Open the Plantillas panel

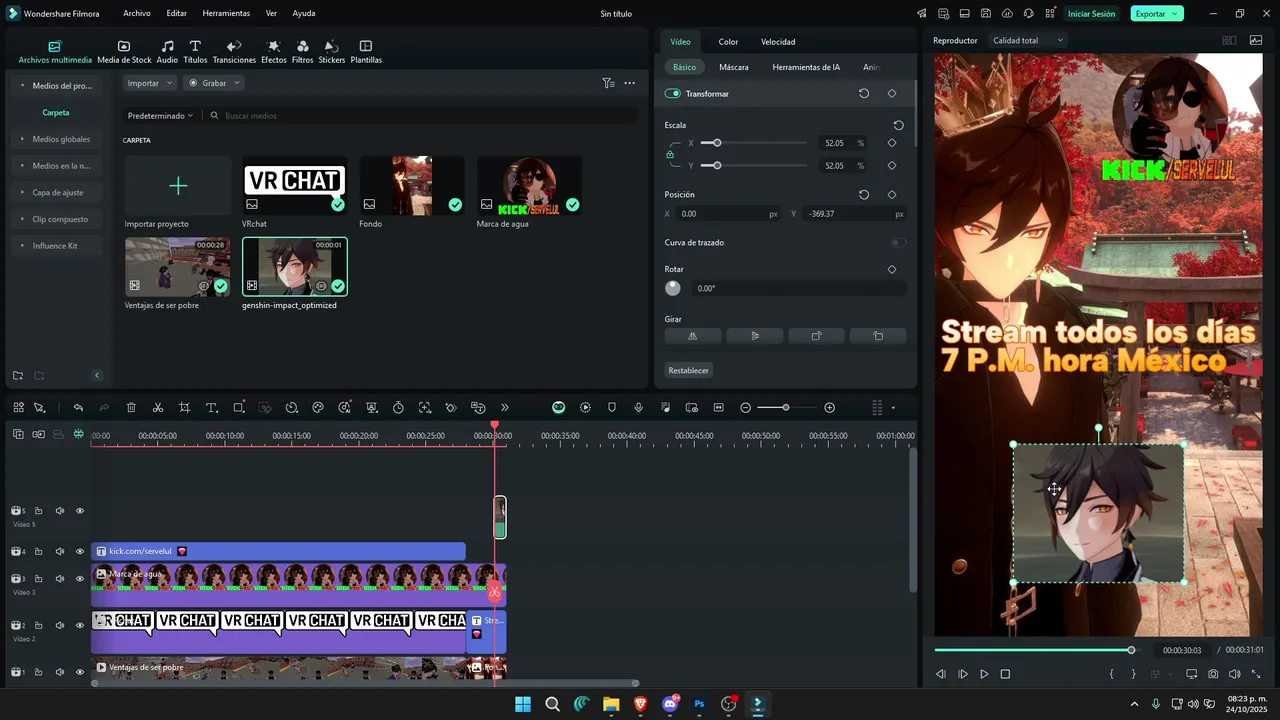click(x=366, y=52)
